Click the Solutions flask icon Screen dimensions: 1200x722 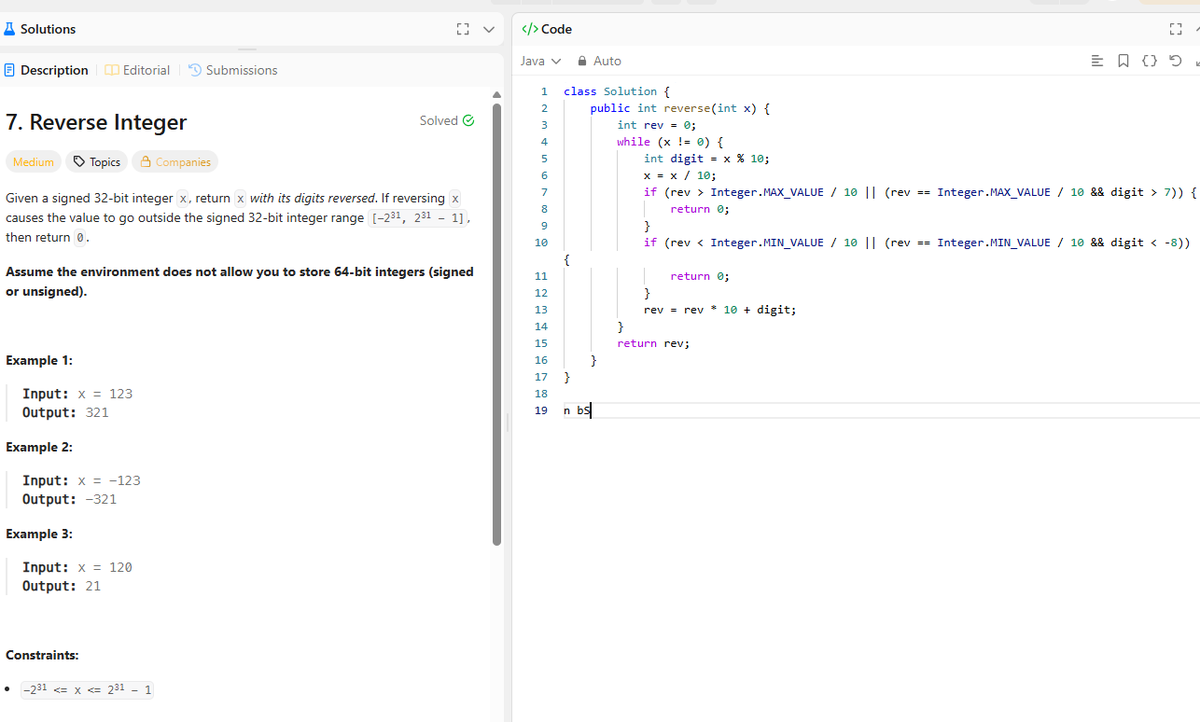(x=10, y=29)
